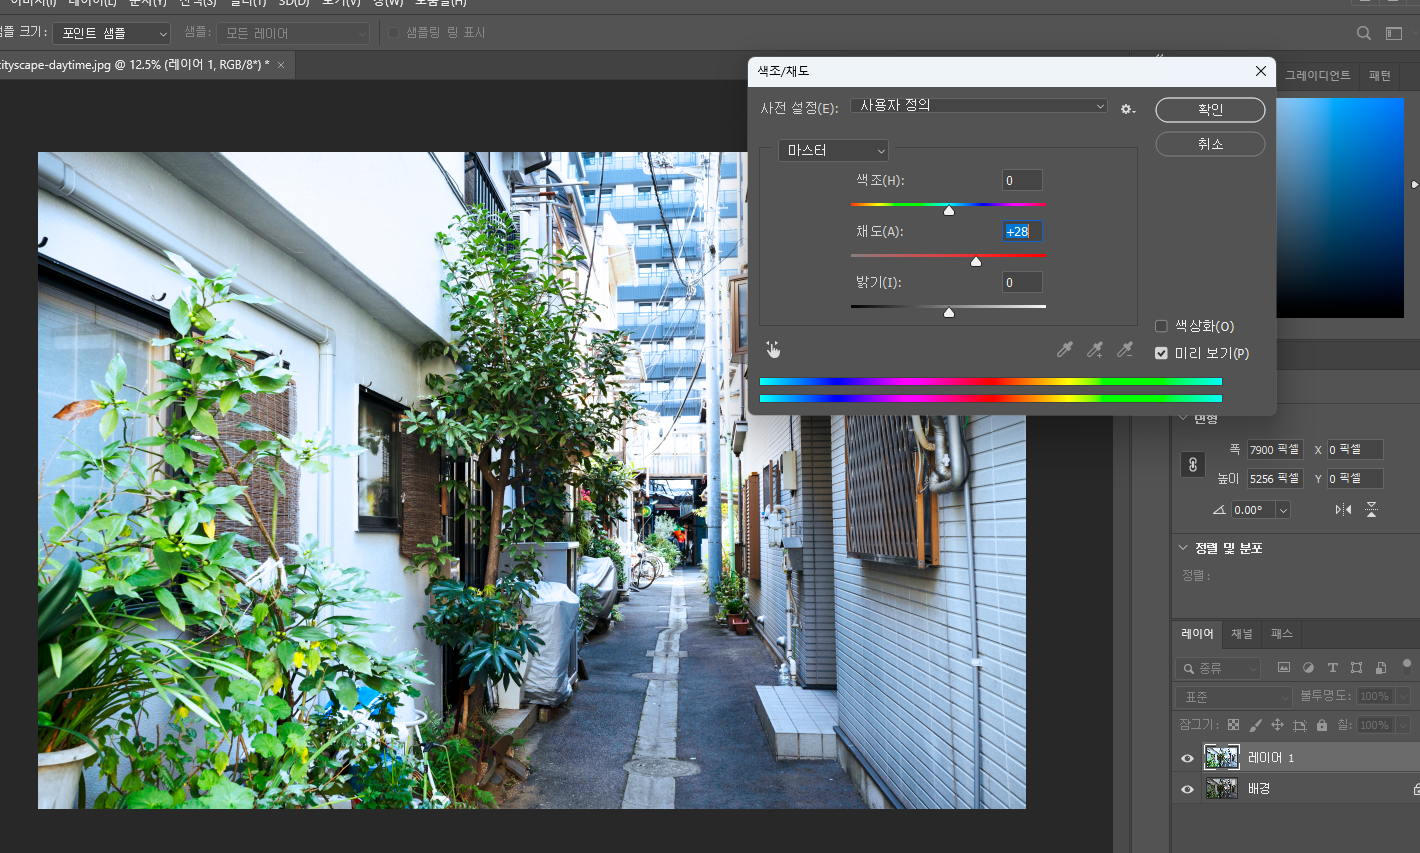
Task: Filter layers by smart object icon
Action: [1381, 667]
